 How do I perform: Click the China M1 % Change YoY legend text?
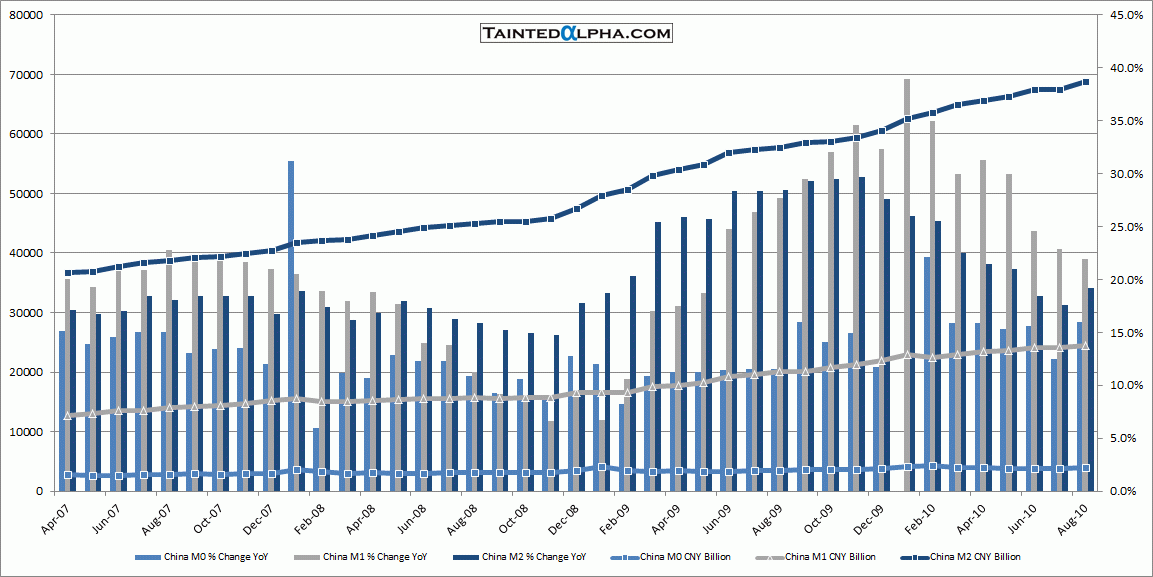(372, 556)
